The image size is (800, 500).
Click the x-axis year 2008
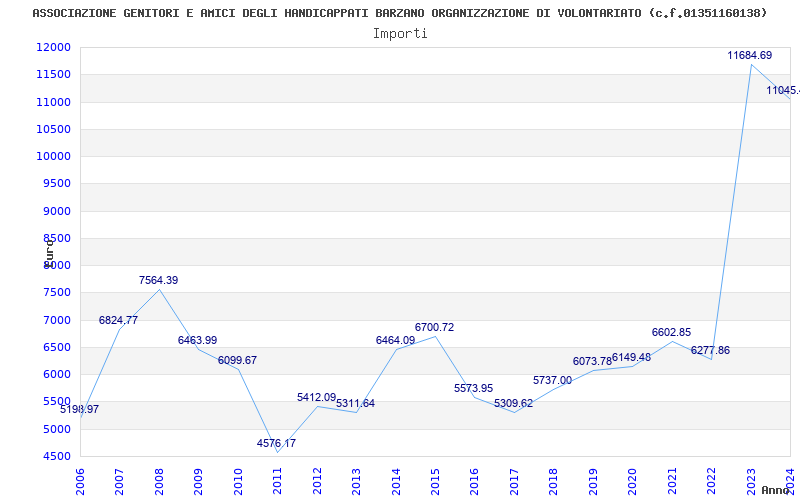pyautogui.click(x=159, y=481)
